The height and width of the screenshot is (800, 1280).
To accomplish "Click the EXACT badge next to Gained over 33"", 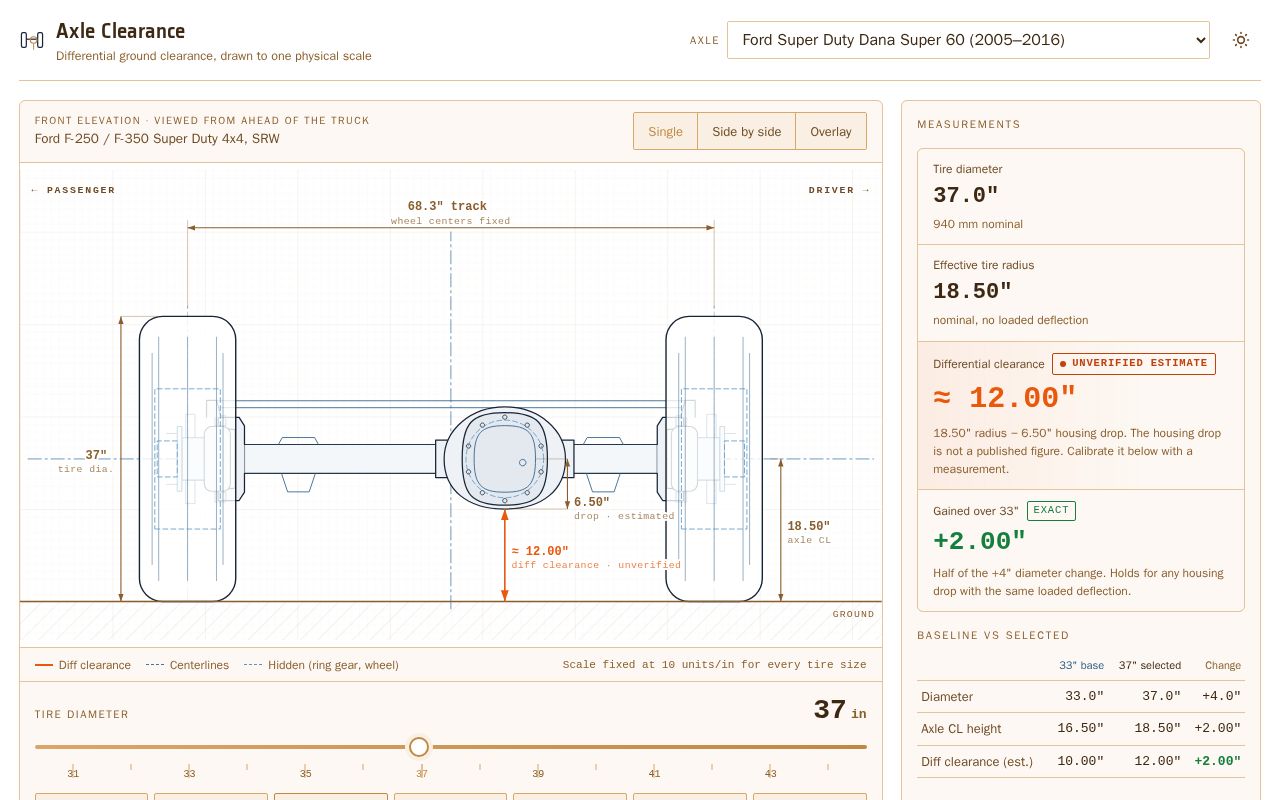I will [x=1051, y=510].
